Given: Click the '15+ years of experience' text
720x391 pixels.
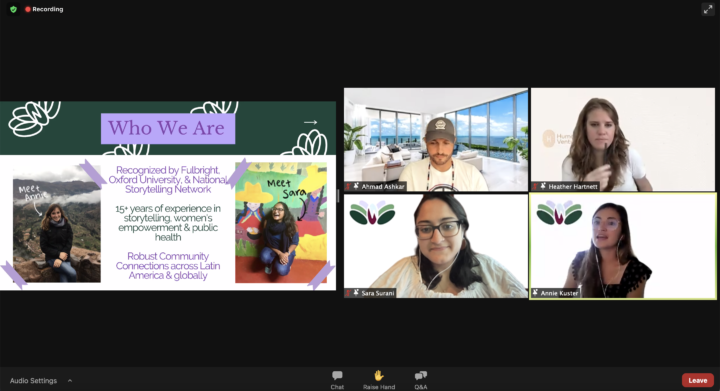Looking at the screenshot, I should tap(168, 223).
